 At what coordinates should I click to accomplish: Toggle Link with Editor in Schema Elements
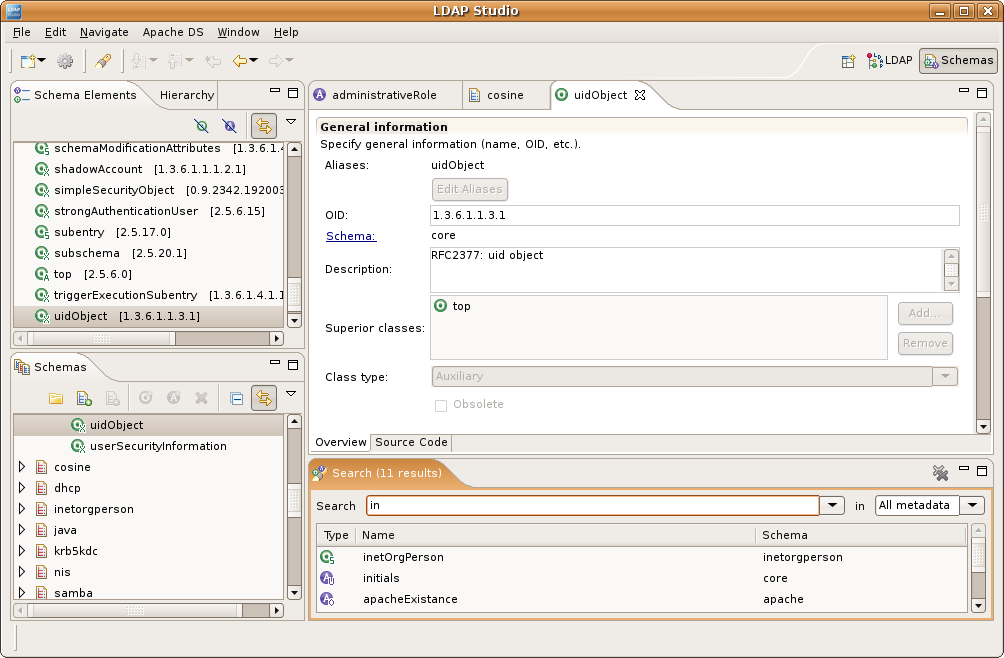tap(263, 126)
